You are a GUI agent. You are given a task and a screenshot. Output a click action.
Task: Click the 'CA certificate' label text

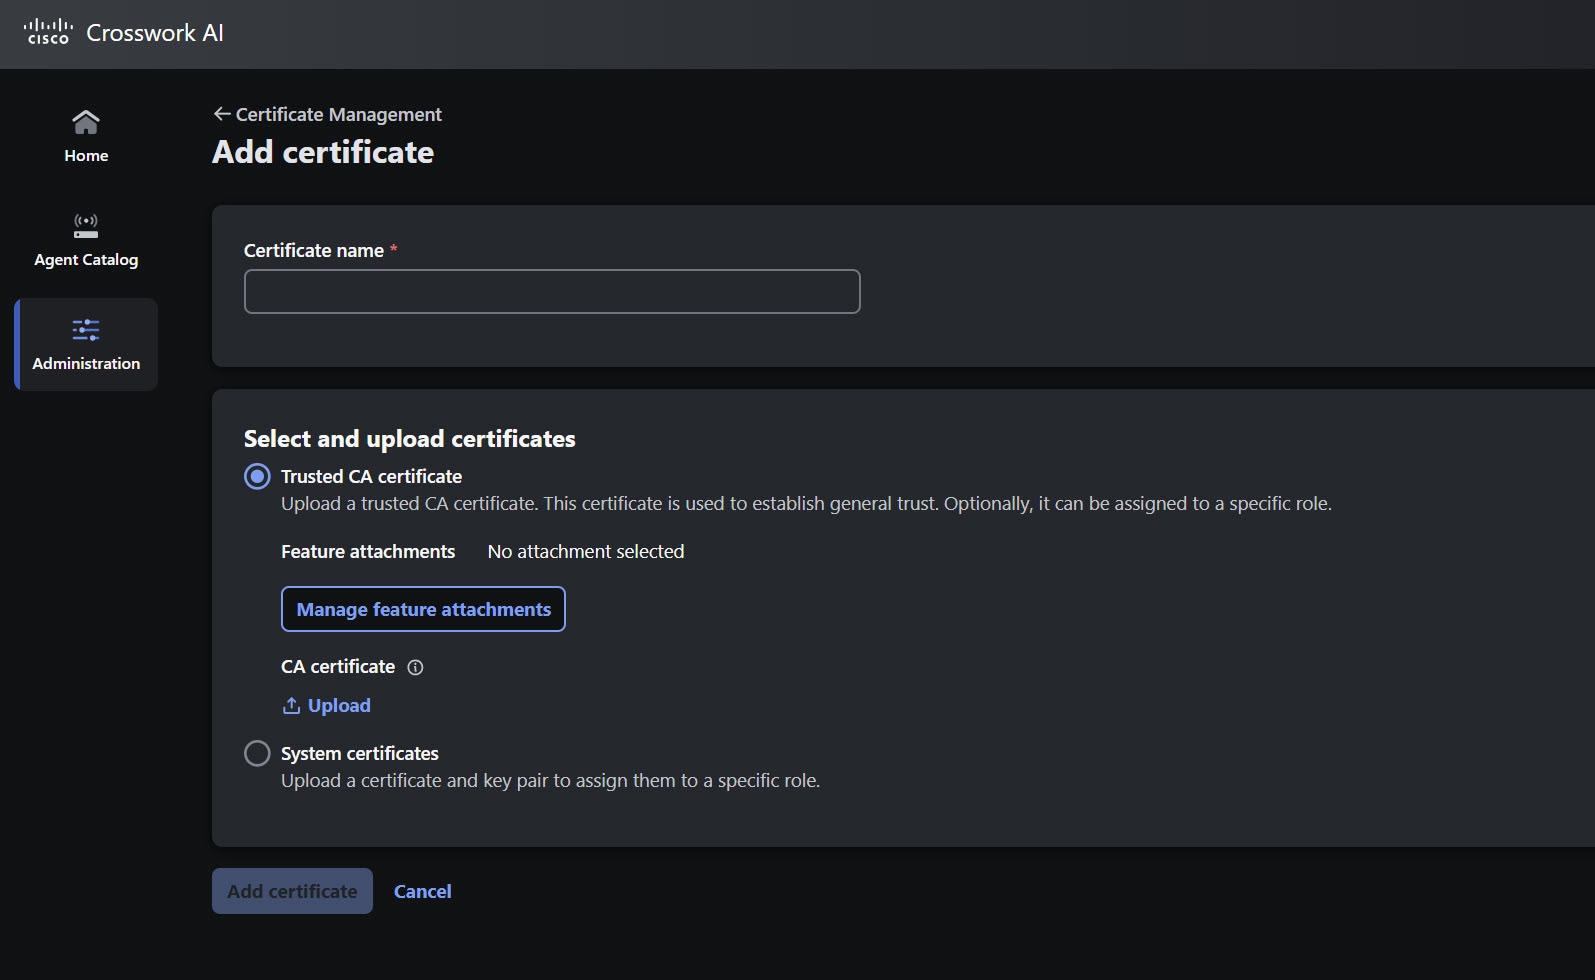pyautogui.click(x=338, y=667)
